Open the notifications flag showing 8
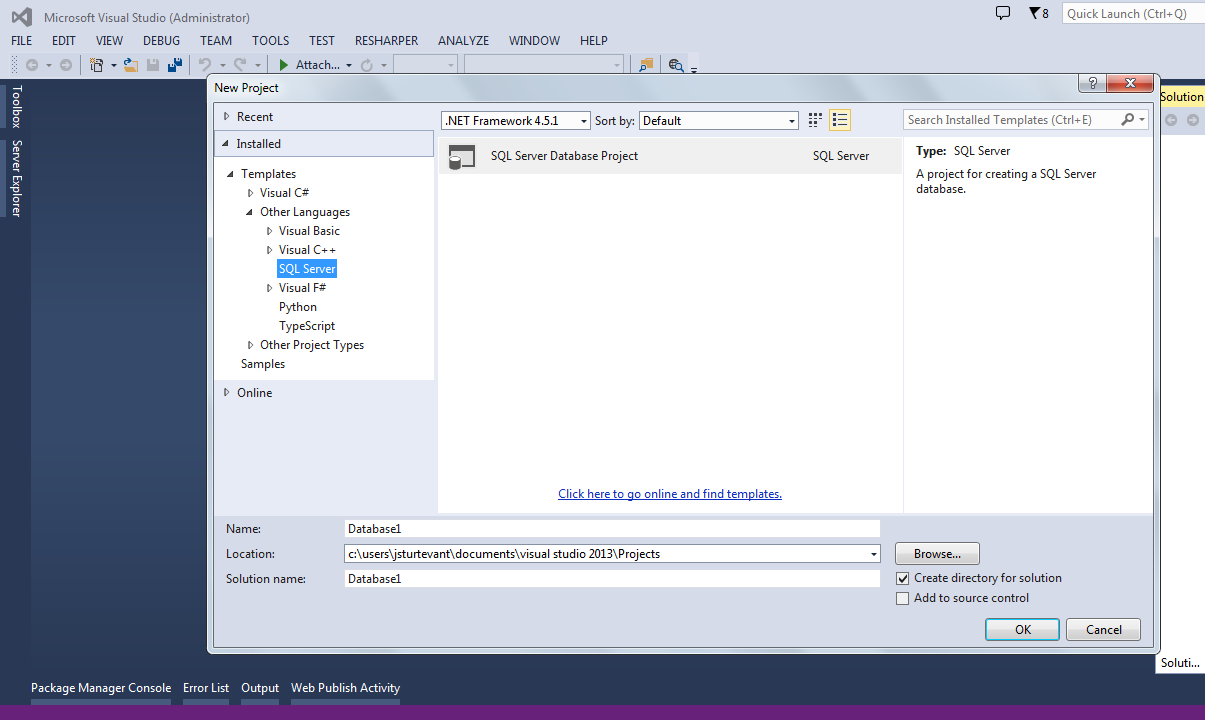Image resolution: width=1205 pixels, height=720 pixels. click(1038, 14)
